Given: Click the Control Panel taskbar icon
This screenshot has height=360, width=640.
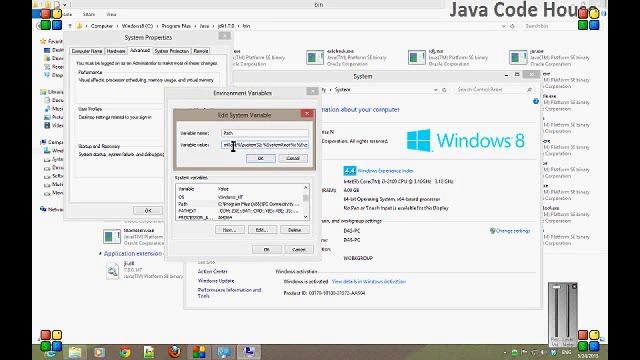Looking at the screenshot, I should click(224, 352).
